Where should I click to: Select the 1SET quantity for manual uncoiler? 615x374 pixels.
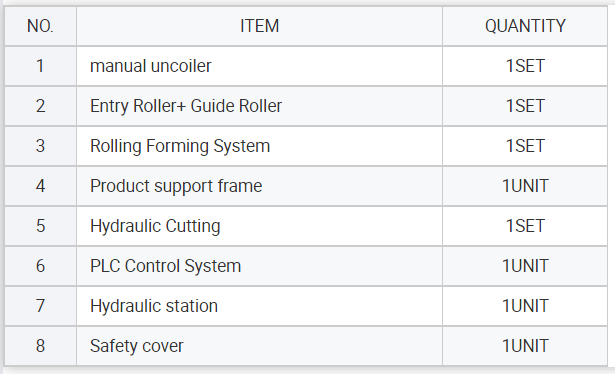(x=525, y=66)
